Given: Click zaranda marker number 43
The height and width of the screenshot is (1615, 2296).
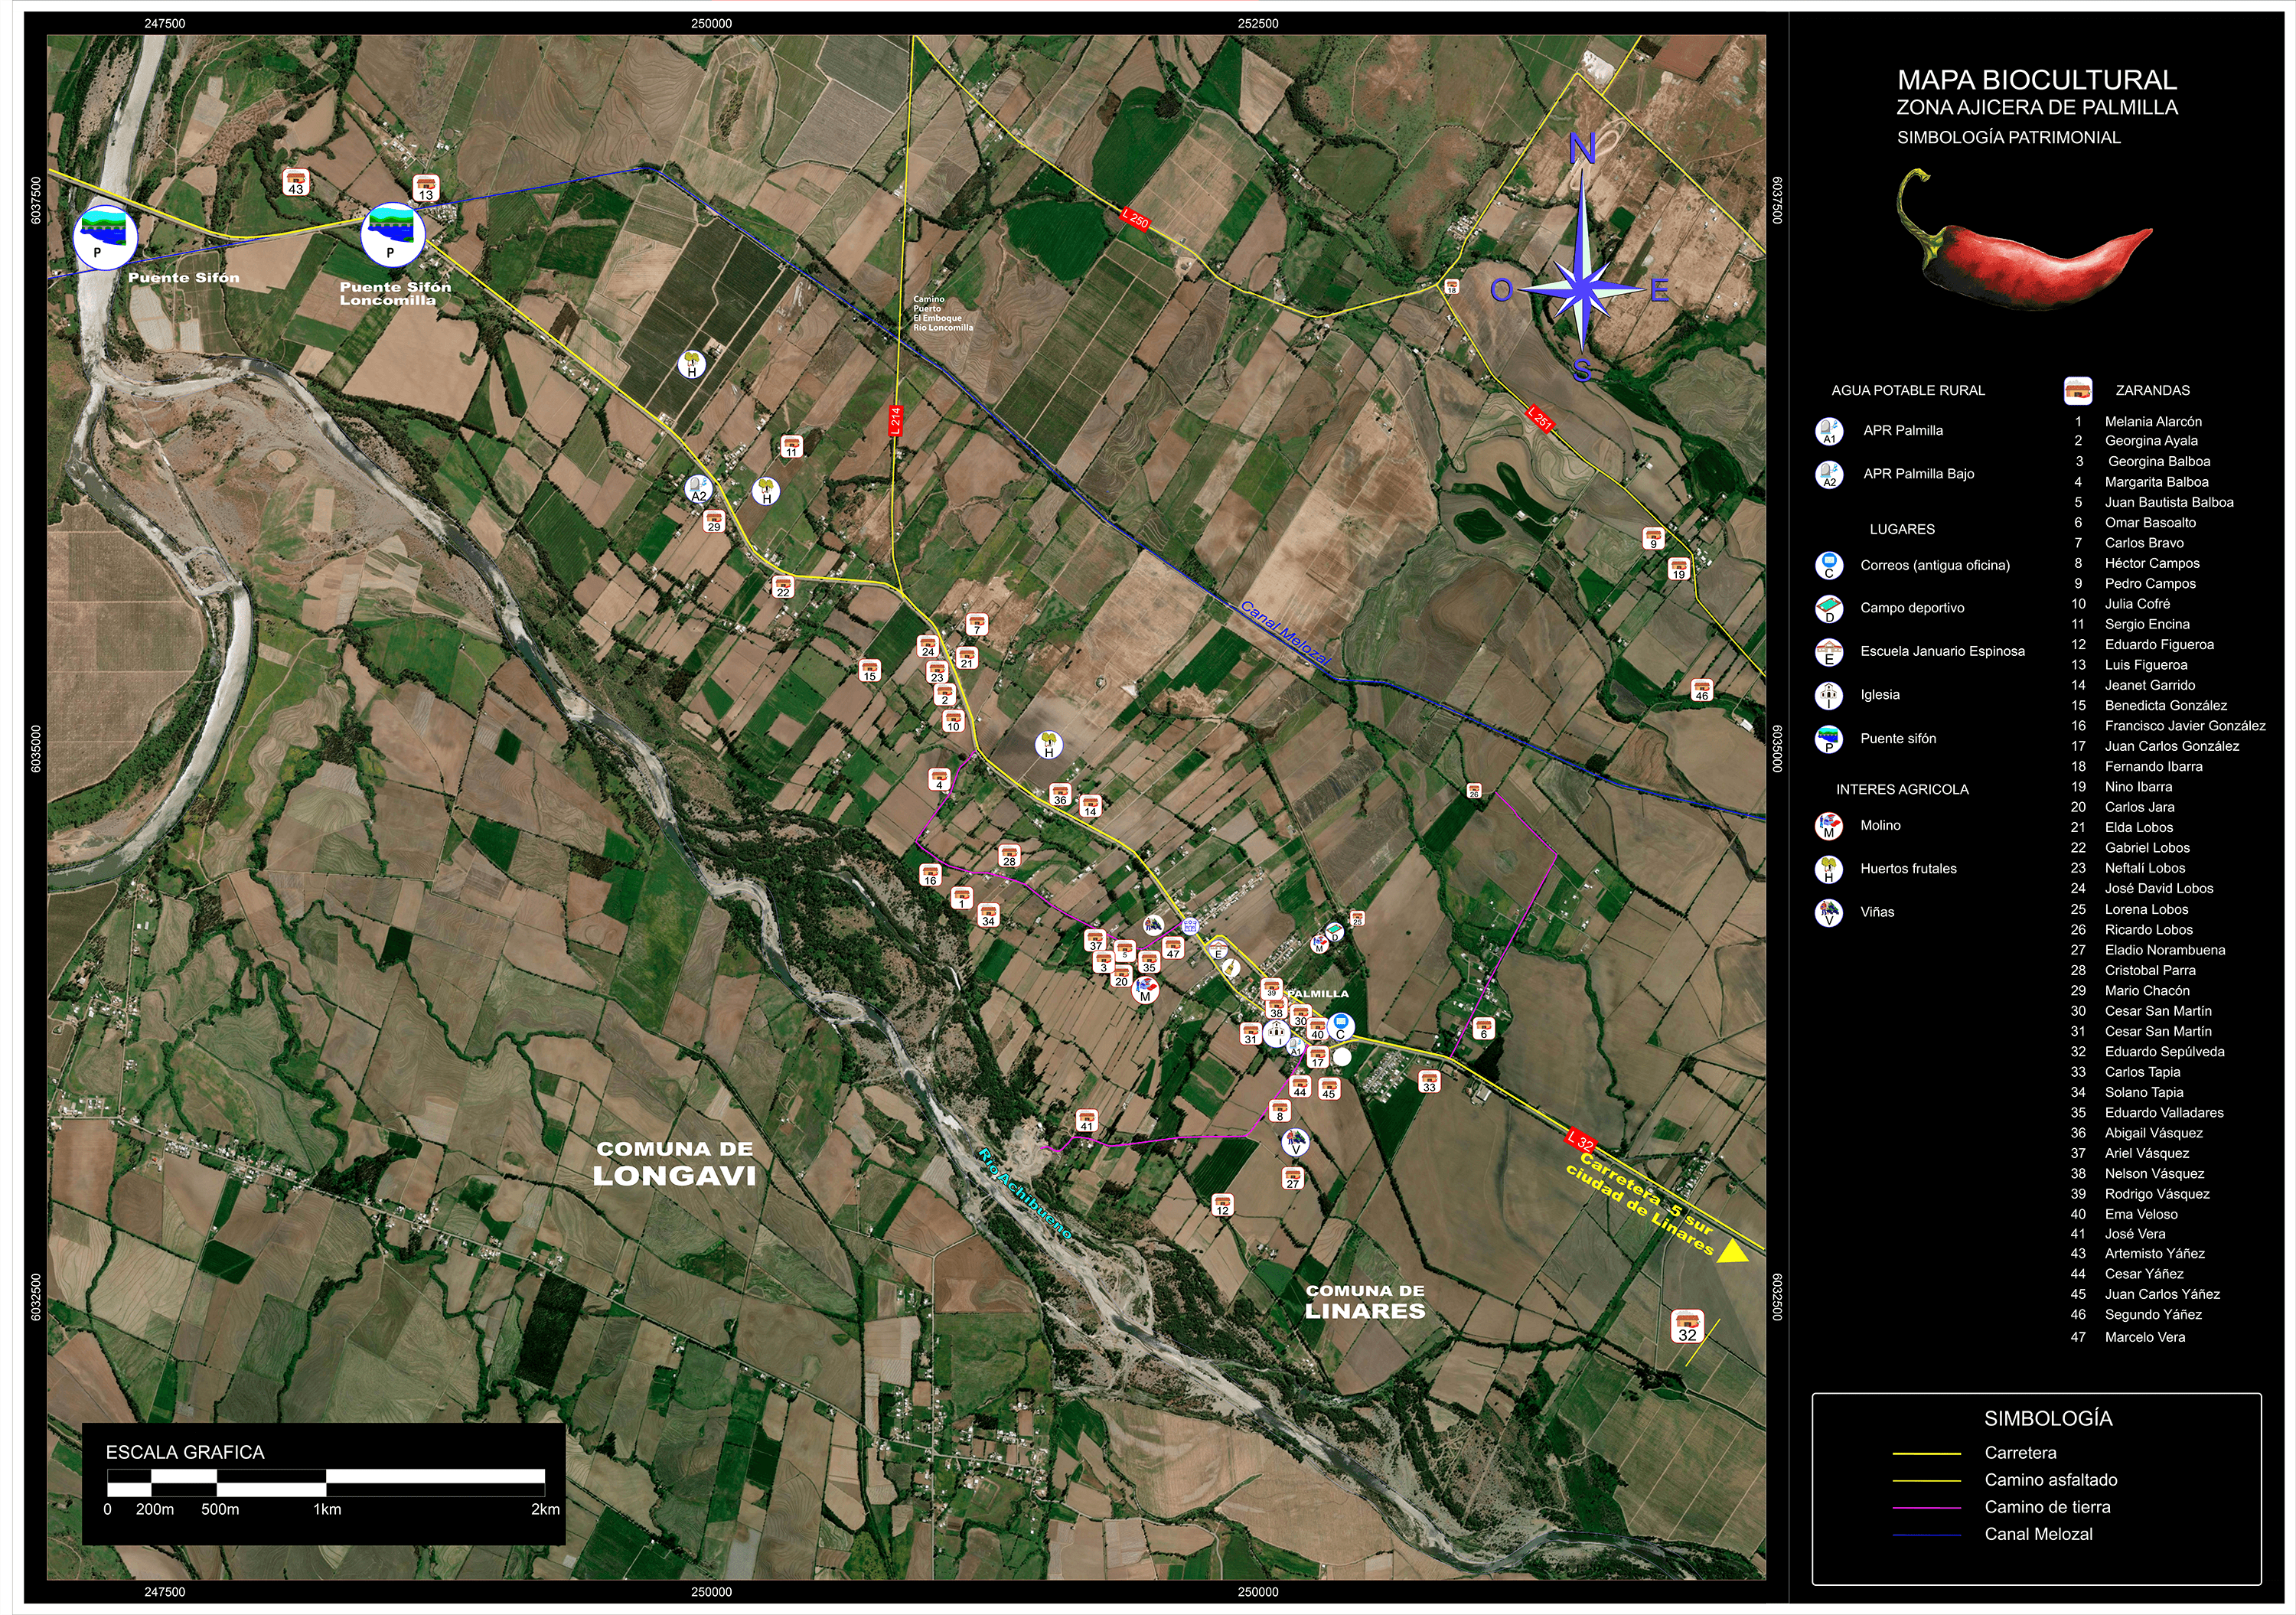Looking at the screenshot, I should click(295, 182).
